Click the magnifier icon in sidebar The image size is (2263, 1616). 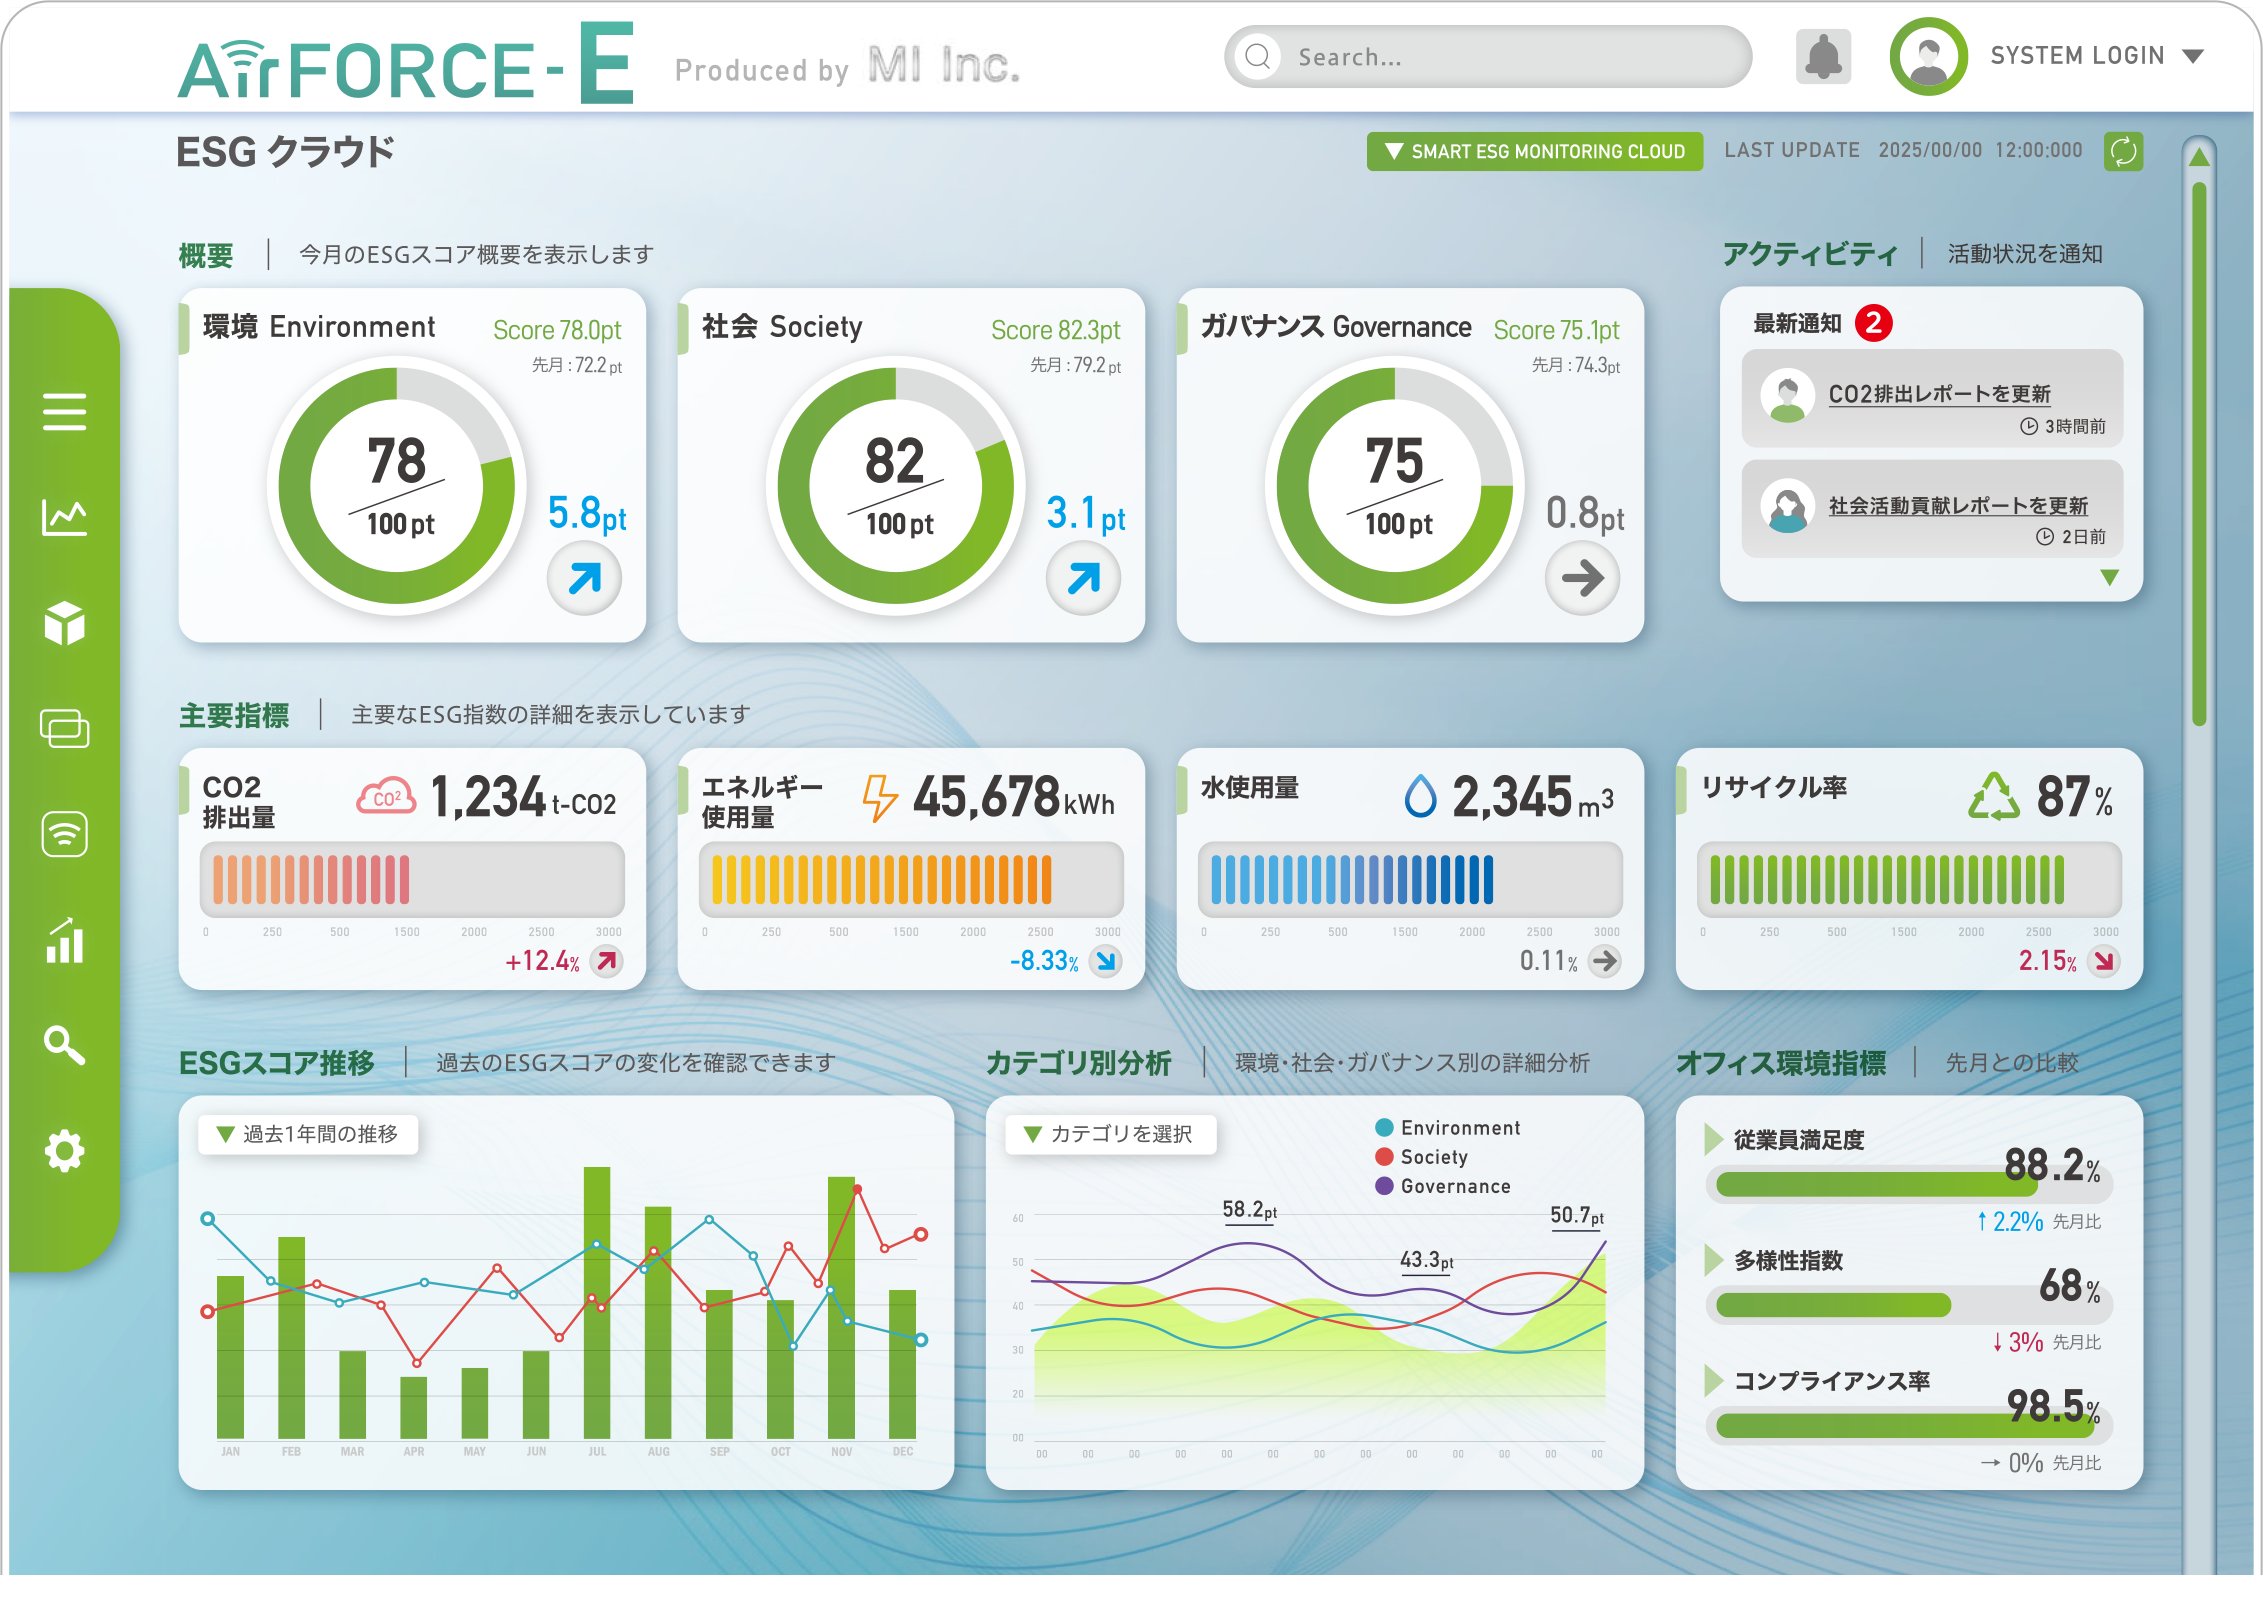coord(64,1045)
